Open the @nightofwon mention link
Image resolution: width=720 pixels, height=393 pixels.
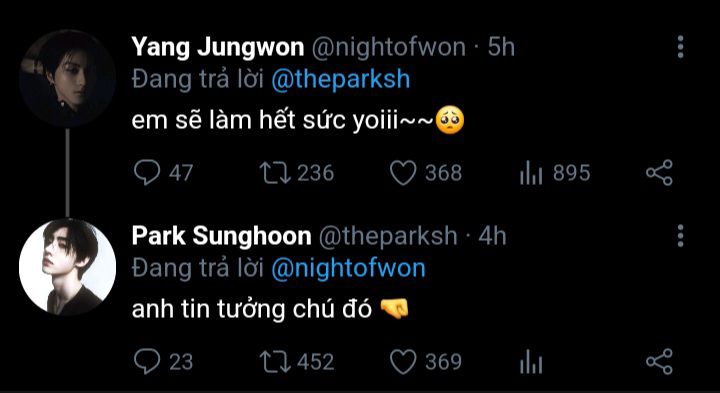pos(348,269)
